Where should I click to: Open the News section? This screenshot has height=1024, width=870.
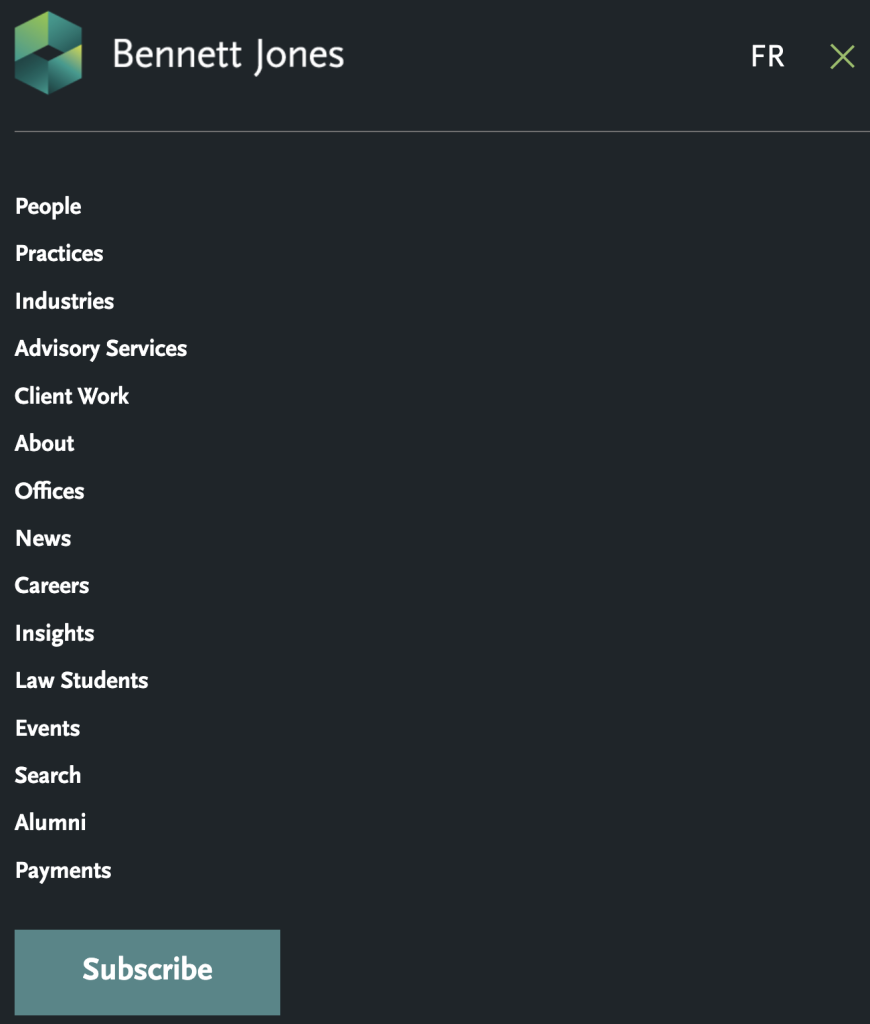[43, 538]
